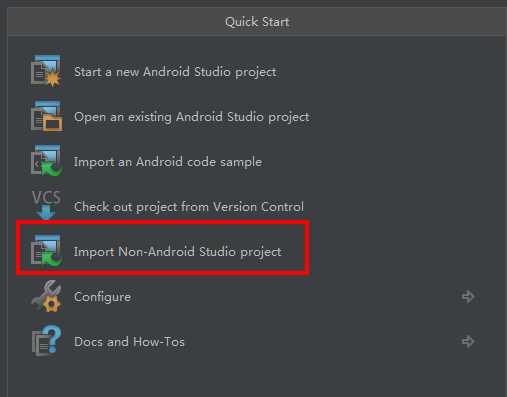Select the 'Start a new Android Studio project' text
The width and height of the screenshot is (507, 397).
tap(175, 72)
